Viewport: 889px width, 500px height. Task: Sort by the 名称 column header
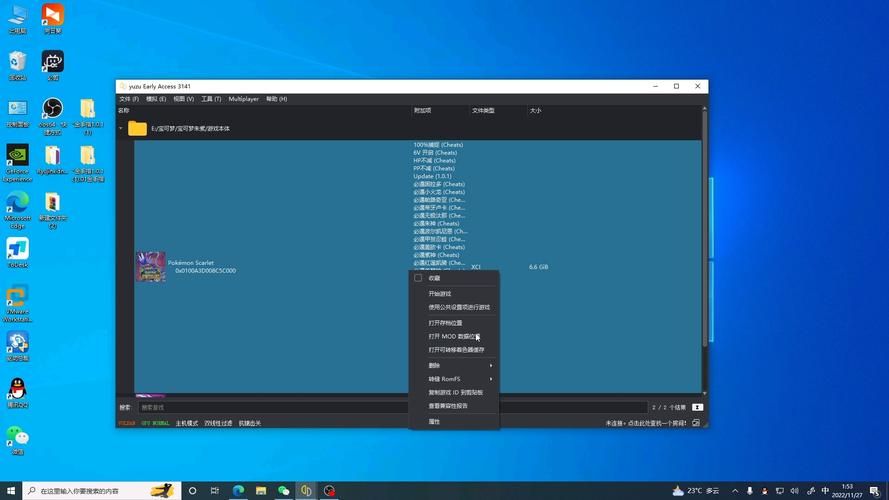(124, 111)
